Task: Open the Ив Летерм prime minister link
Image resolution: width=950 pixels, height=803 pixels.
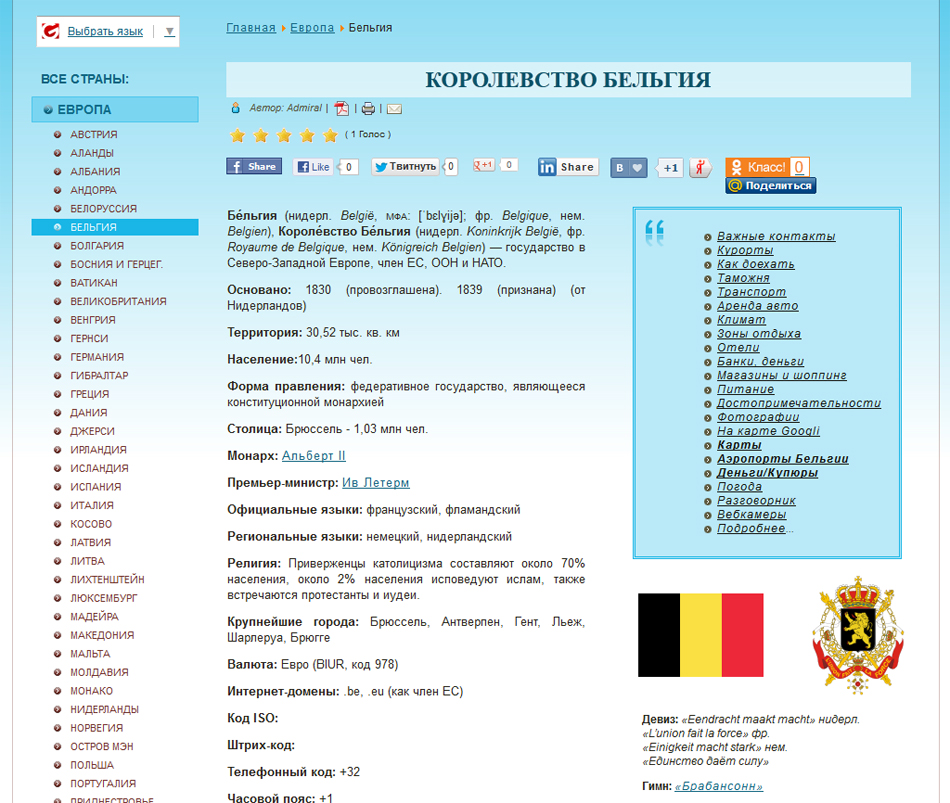Action: (x=376, y=483)
